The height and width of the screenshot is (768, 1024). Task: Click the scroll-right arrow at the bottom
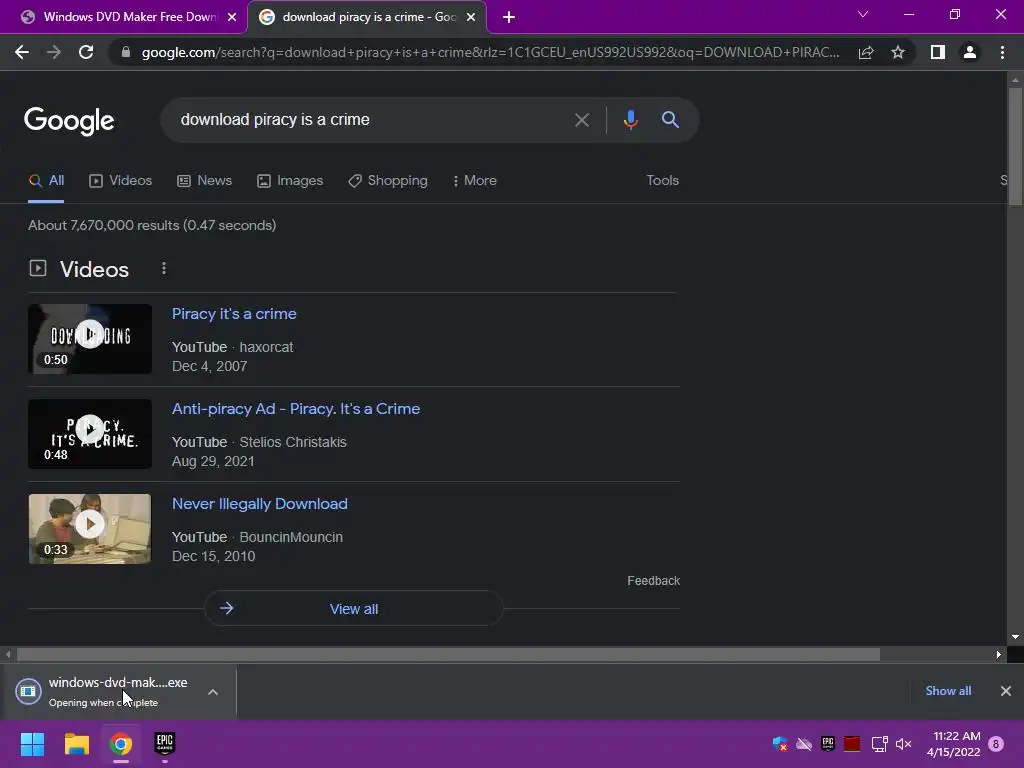999,654
